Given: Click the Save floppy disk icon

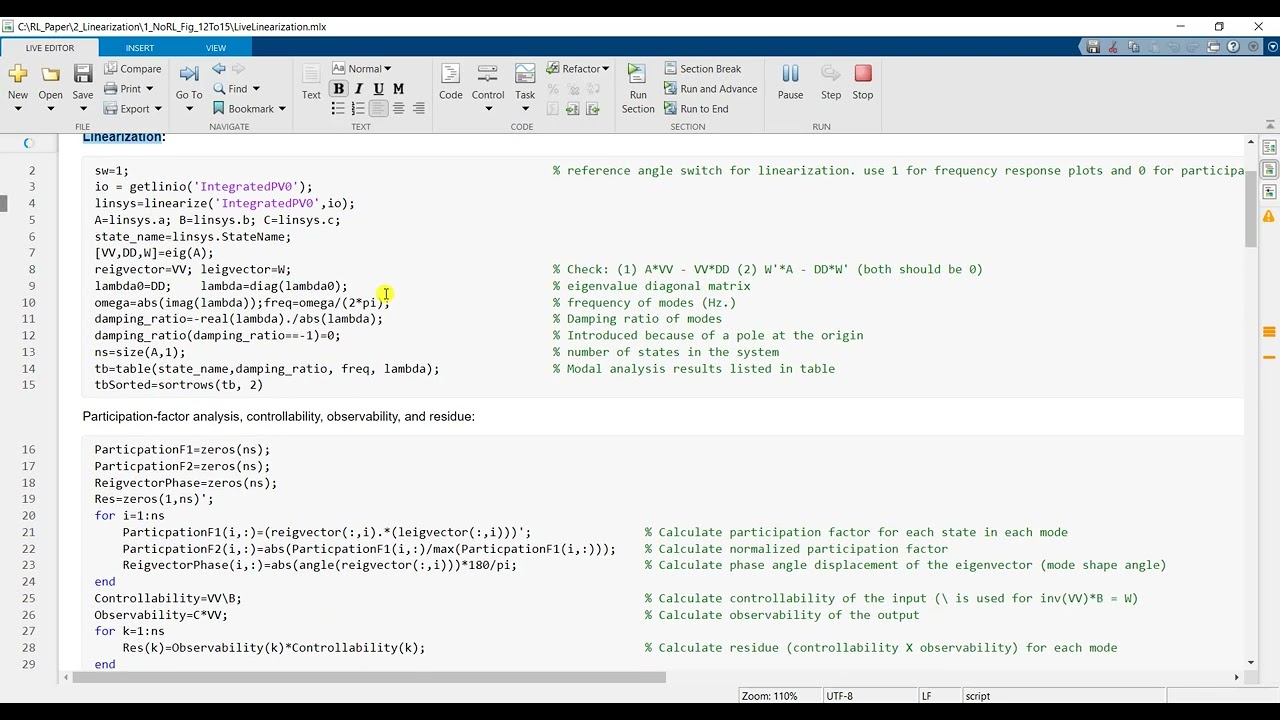Looking at the screenshot, I should pos(83,74).
